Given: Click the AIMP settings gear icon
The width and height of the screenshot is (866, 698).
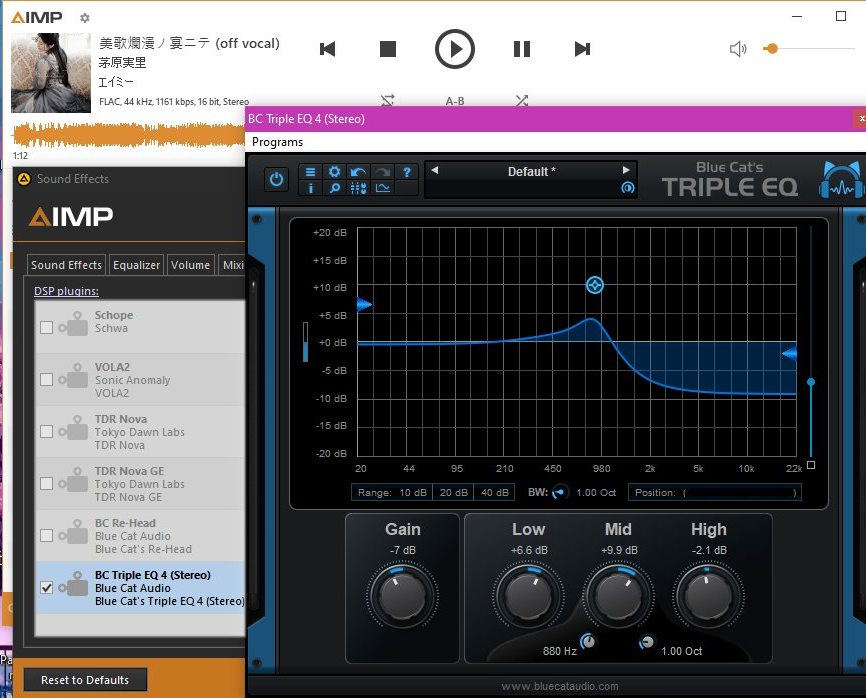Looking at the screenshot, I should point(85,18).
